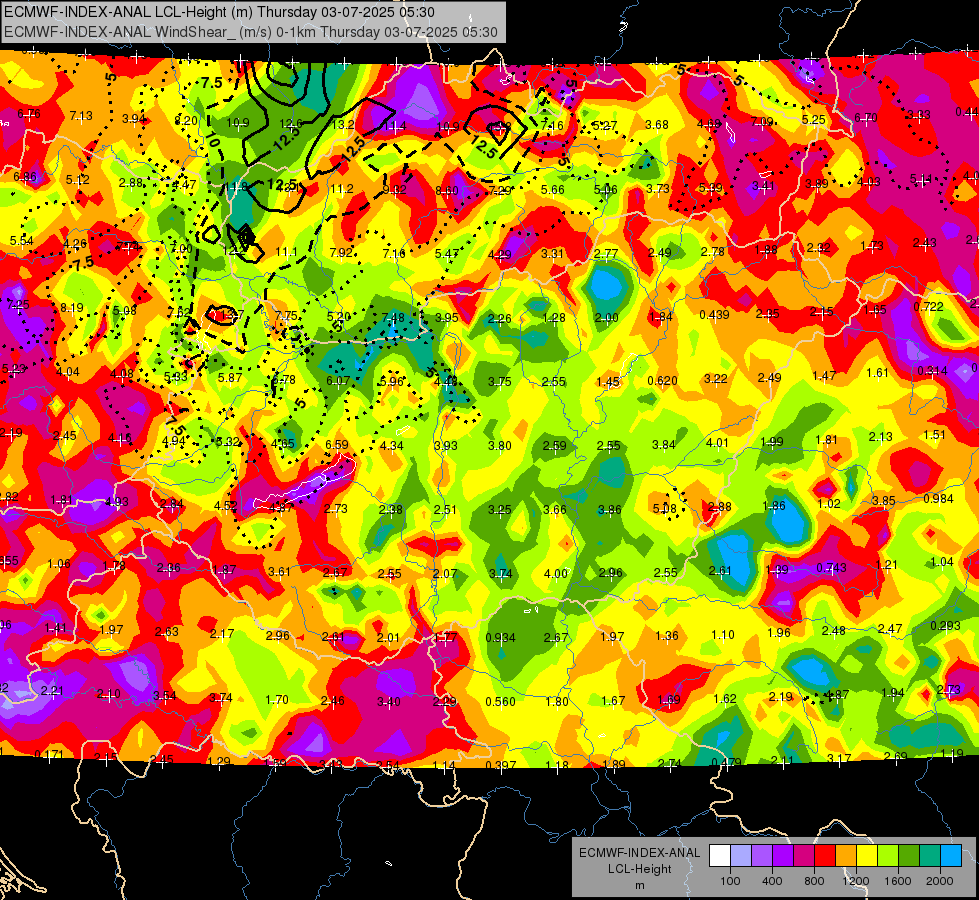Click the wind shear value 7.92
Viewport: 979px width, 900px height.
click(x=342, y=252)
